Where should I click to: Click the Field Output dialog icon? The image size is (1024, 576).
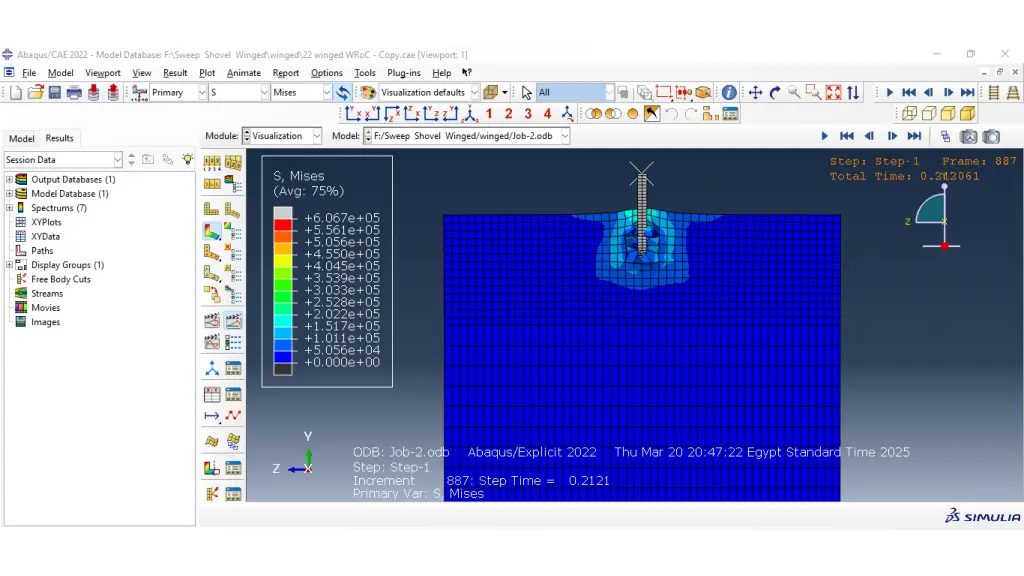point(139,93)
